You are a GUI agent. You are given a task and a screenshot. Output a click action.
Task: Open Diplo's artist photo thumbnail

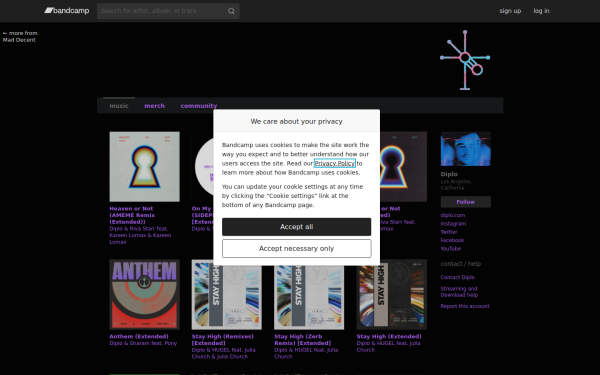[465, 149]
